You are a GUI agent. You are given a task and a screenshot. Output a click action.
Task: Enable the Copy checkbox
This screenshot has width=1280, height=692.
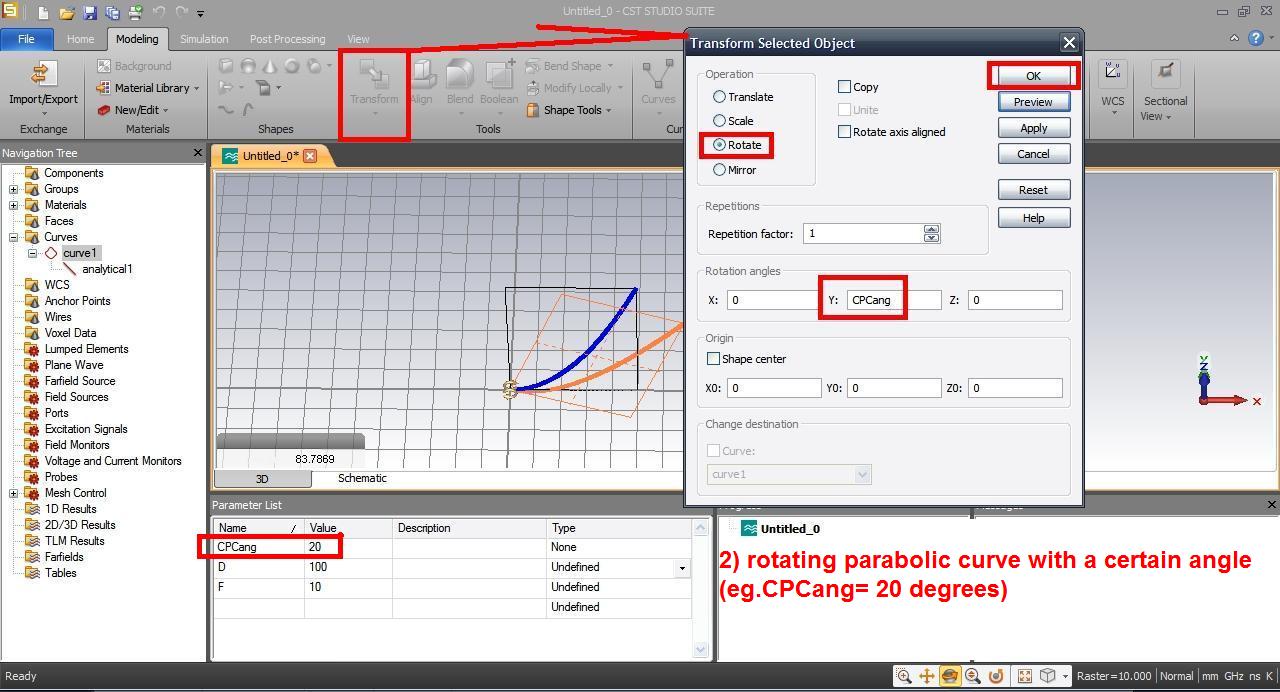[x=845, y=87]
